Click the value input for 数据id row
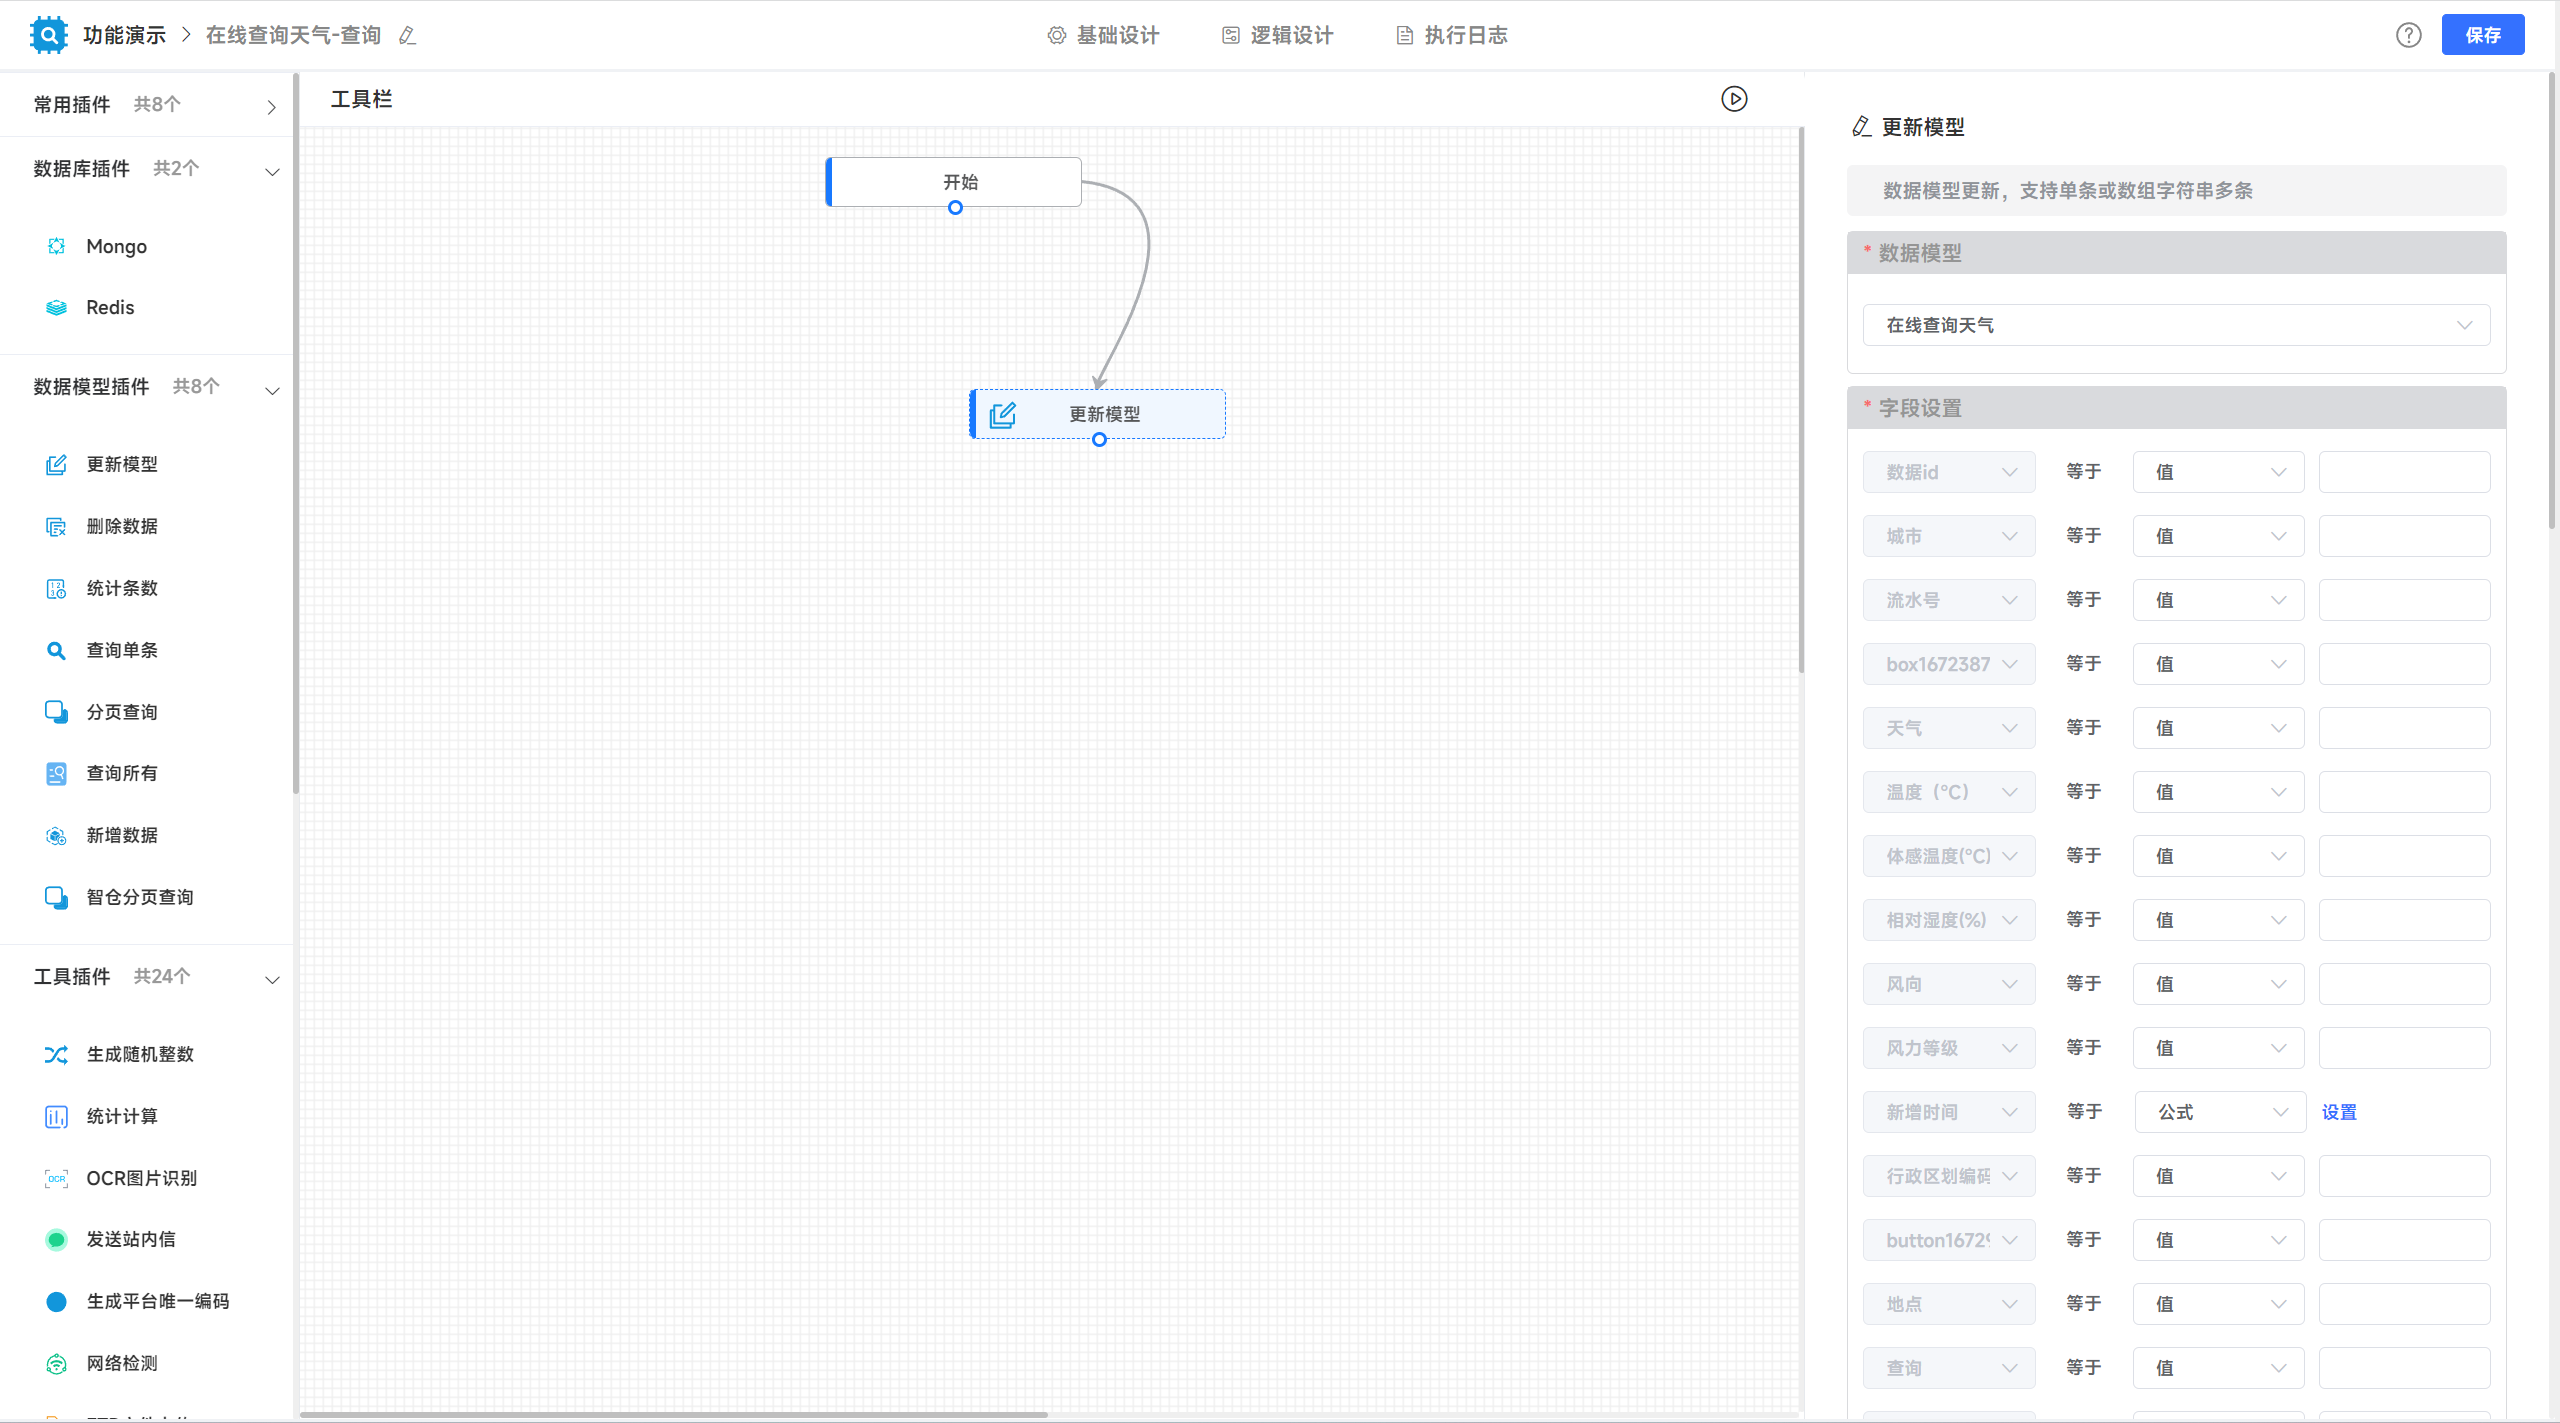The image size is (2560, 1423). (x=2403, y=472)
